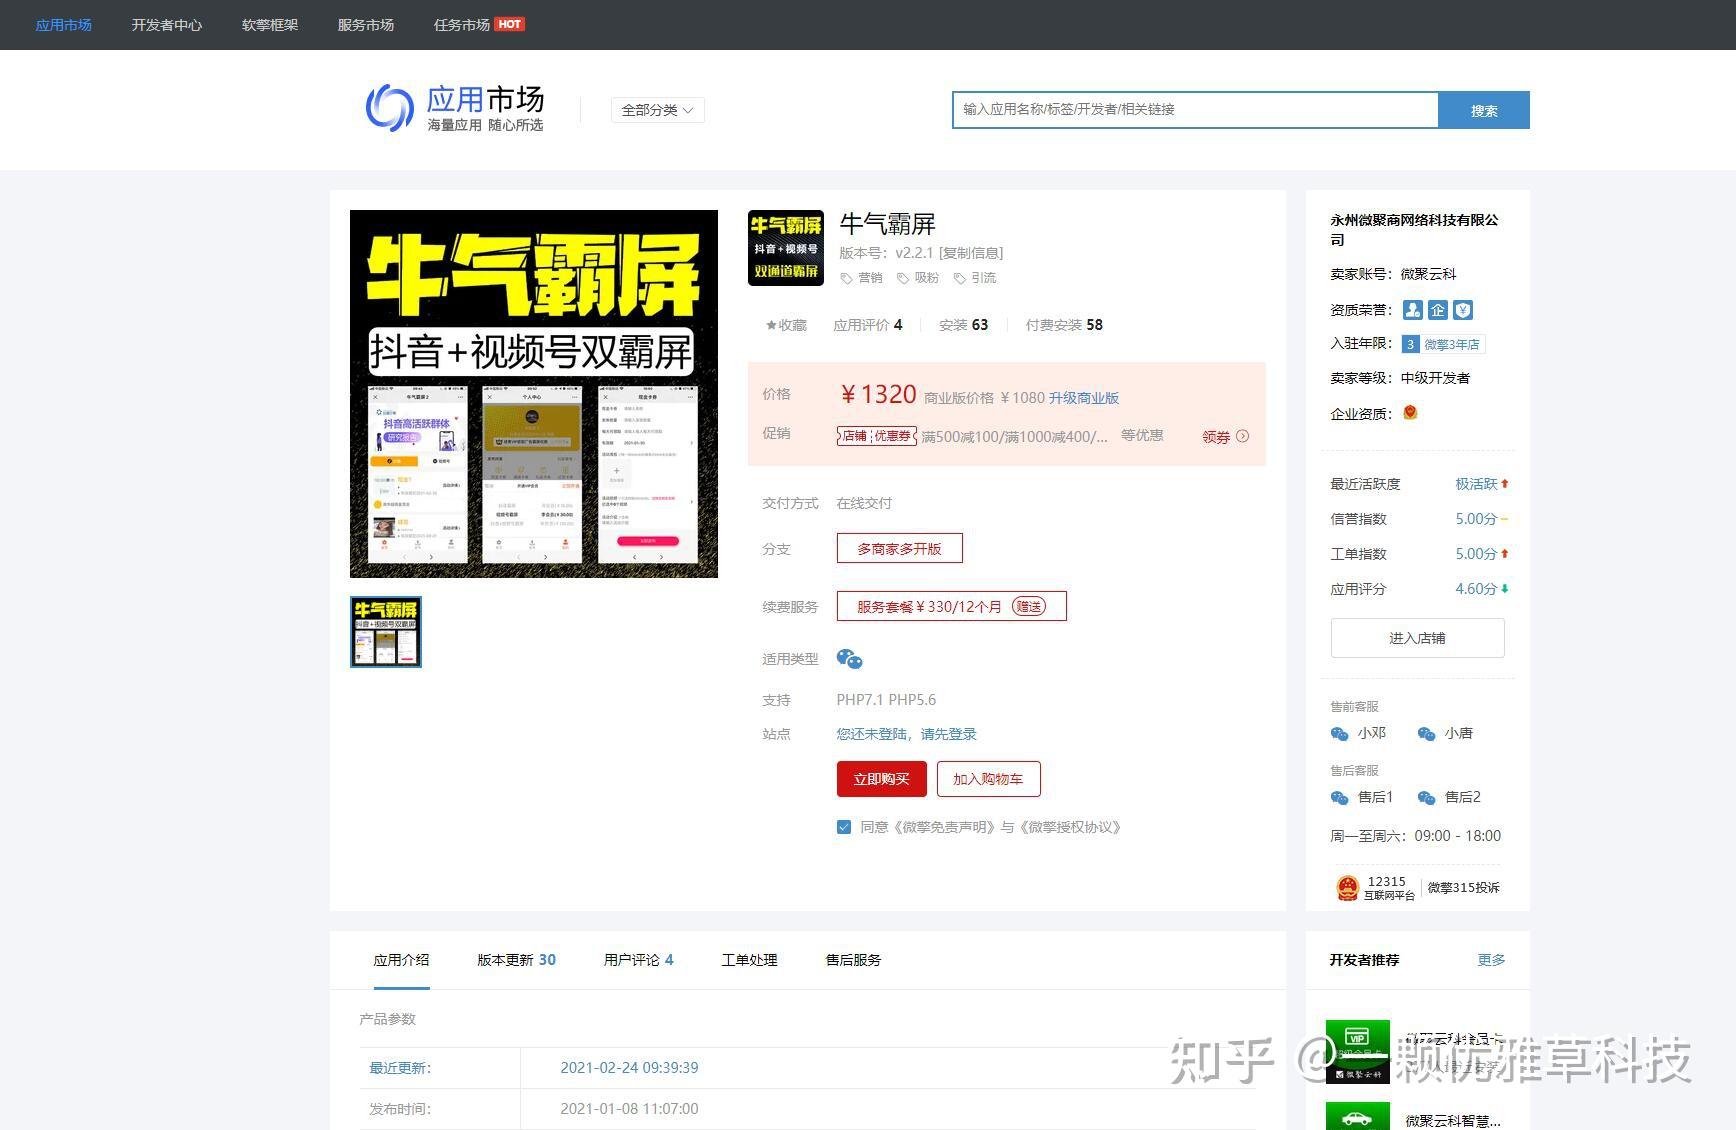
Task: Switch to the 售后服务 tab
Action: (853, 960)
